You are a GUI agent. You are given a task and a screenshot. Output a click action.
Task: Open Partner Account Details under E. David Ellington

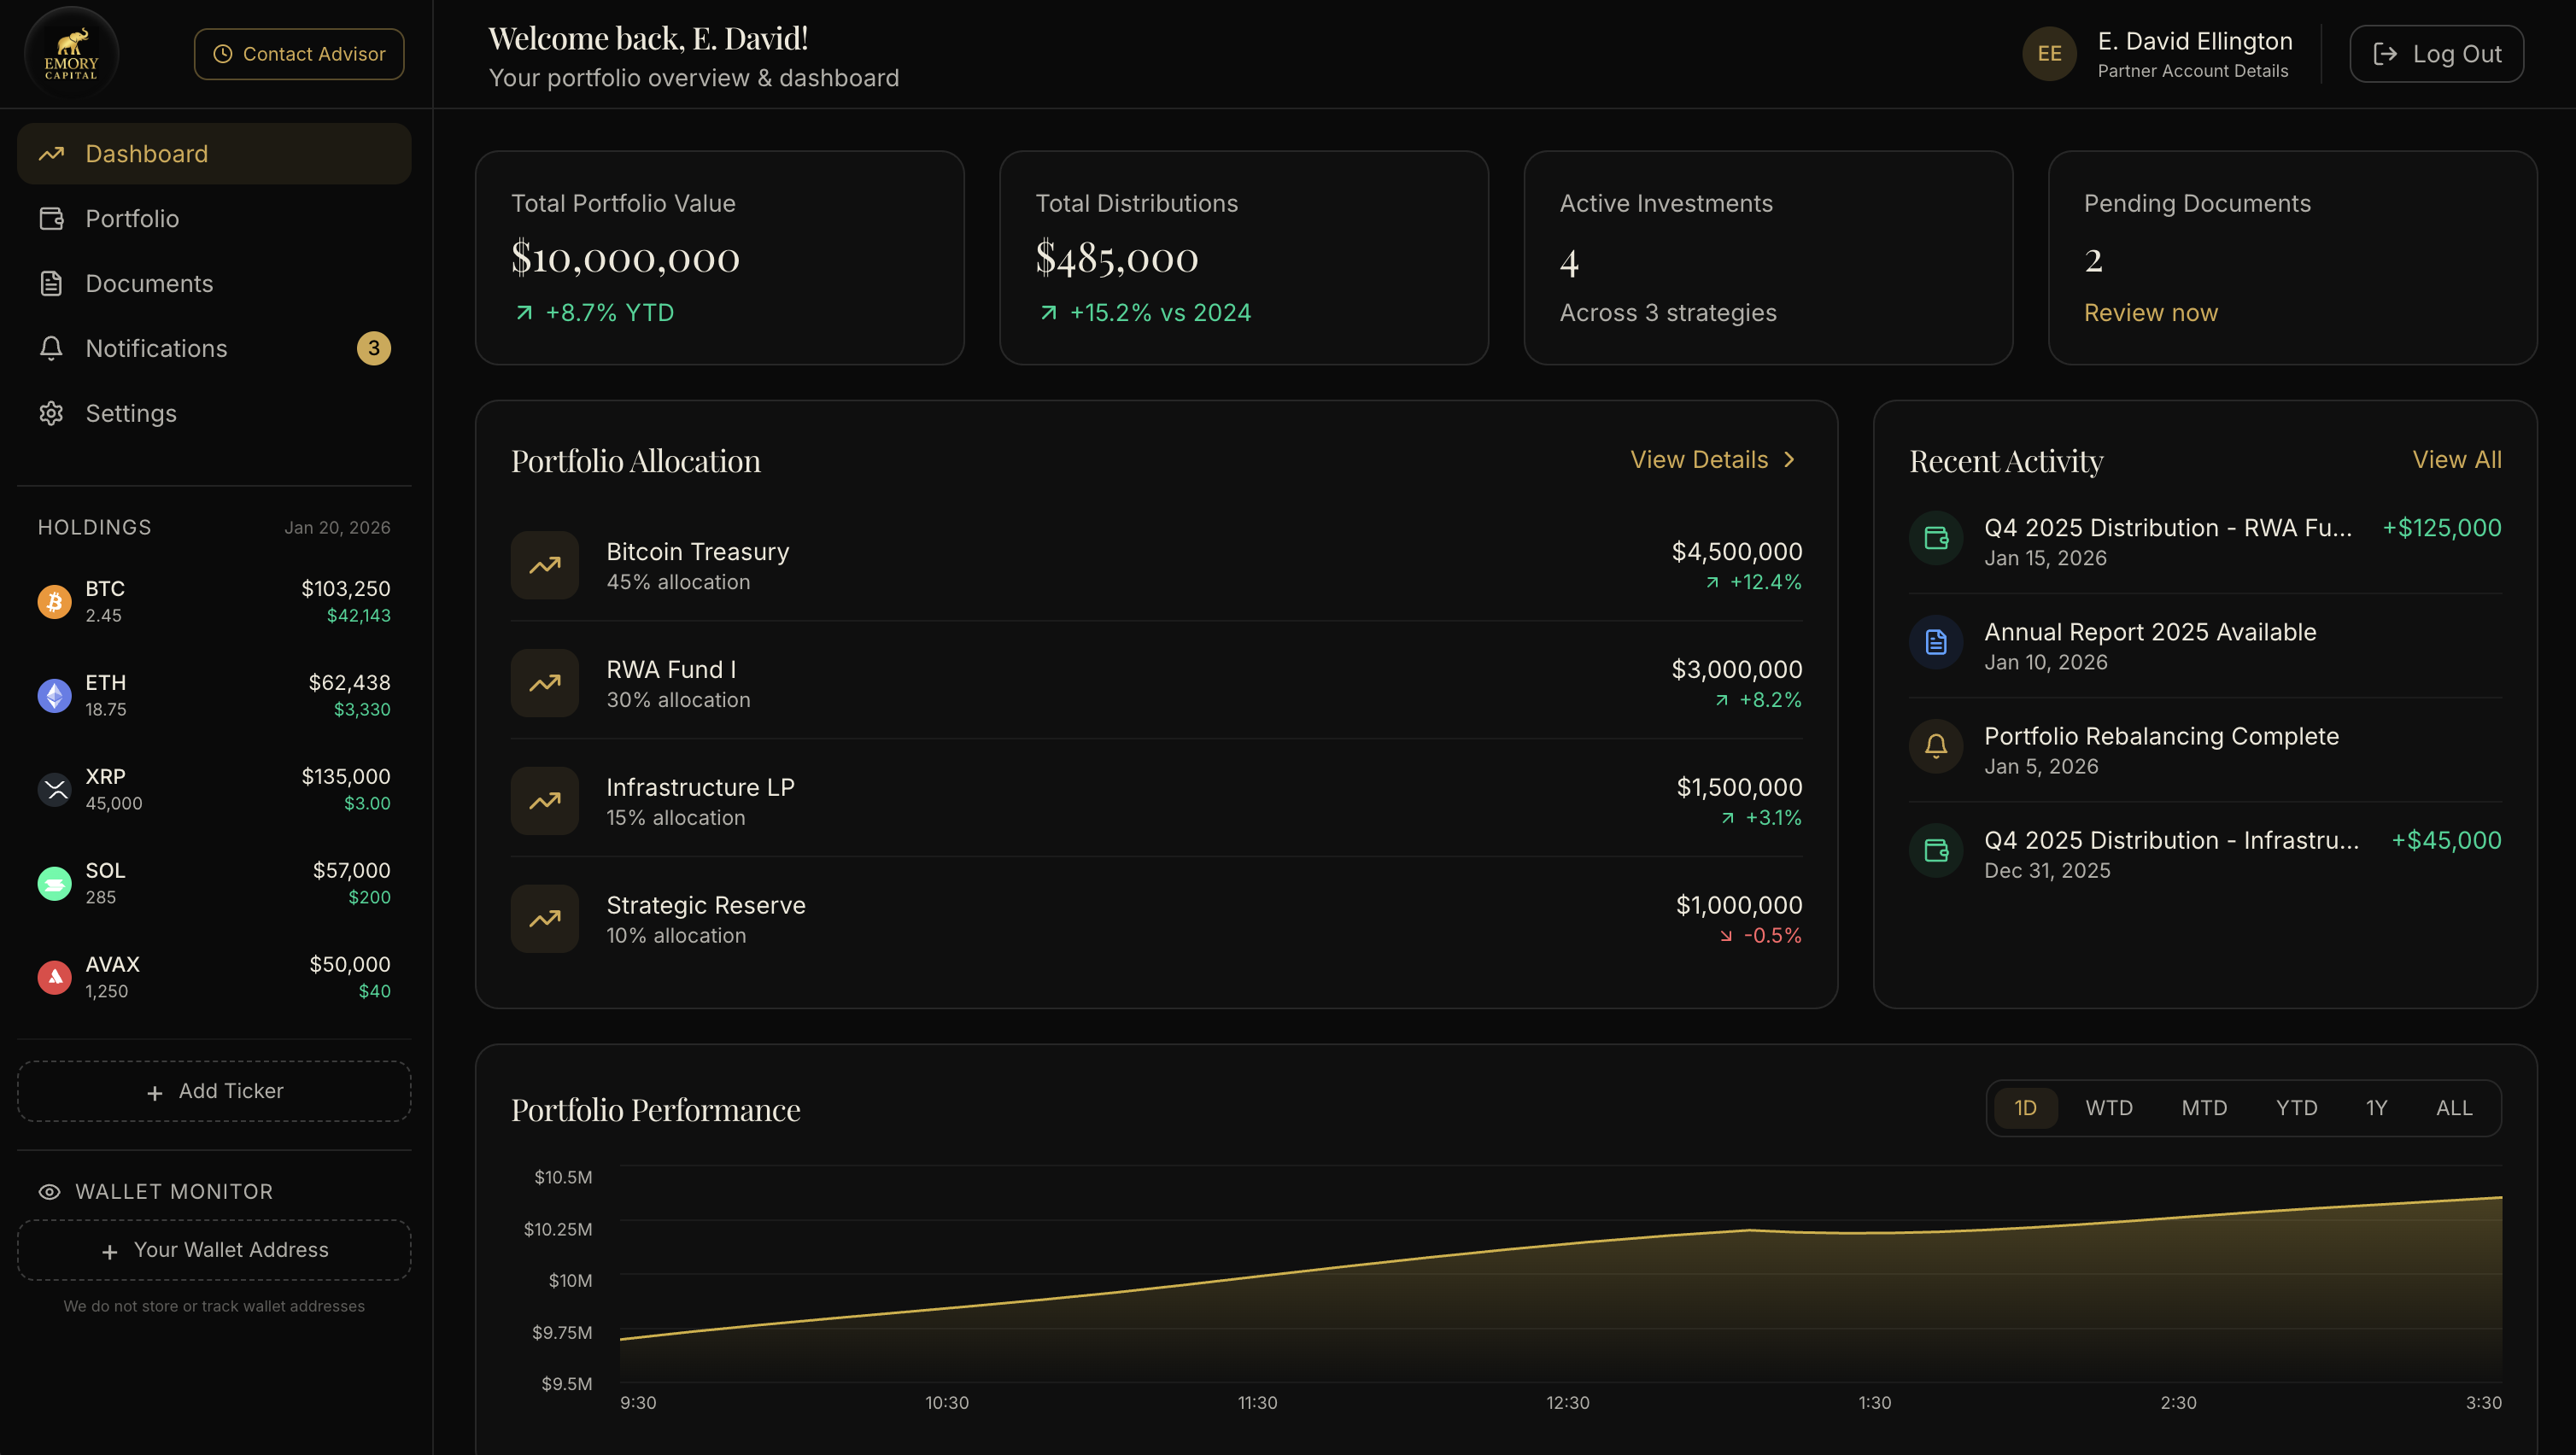[x=2193, y=70]
